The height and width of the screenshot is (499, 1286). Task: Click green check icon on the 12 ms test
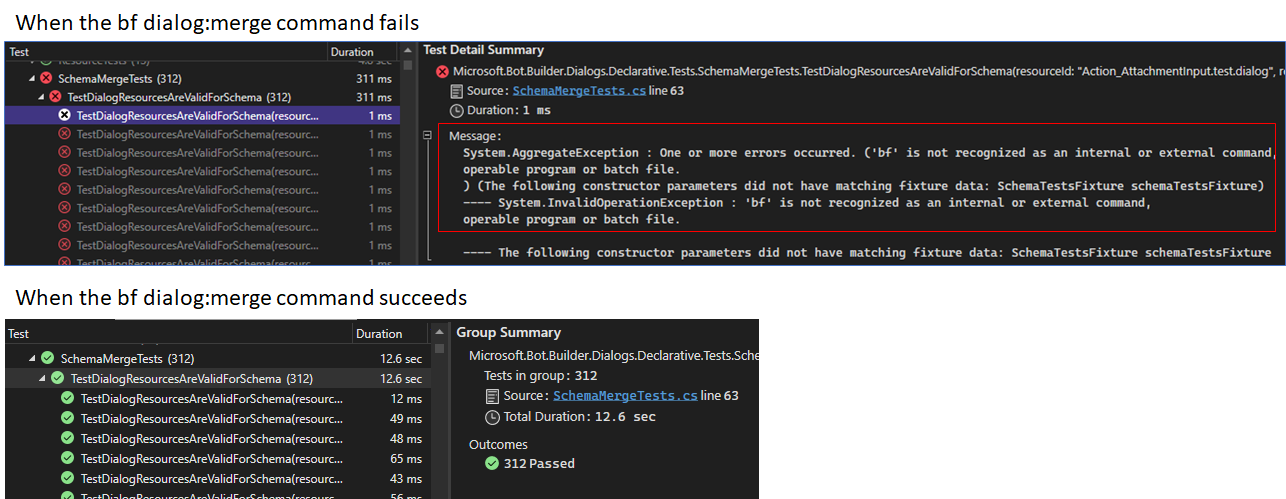pyautogui.click(x=68, y=398)
